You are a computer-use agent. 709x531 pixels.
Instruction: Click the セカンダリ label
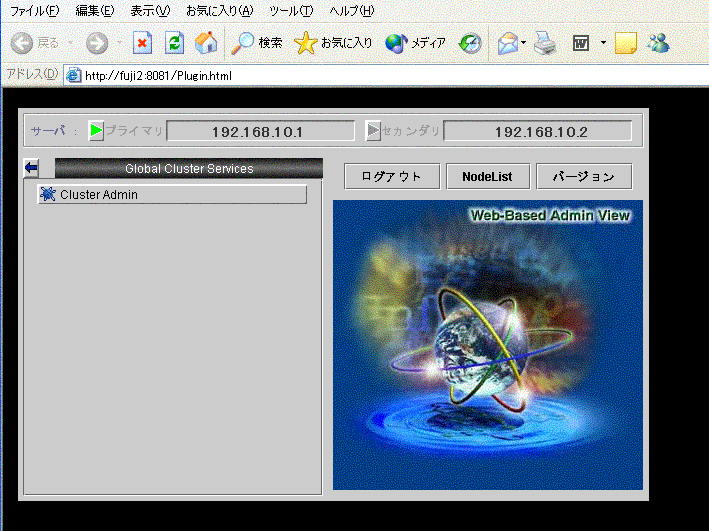click(x=411, y=131)
